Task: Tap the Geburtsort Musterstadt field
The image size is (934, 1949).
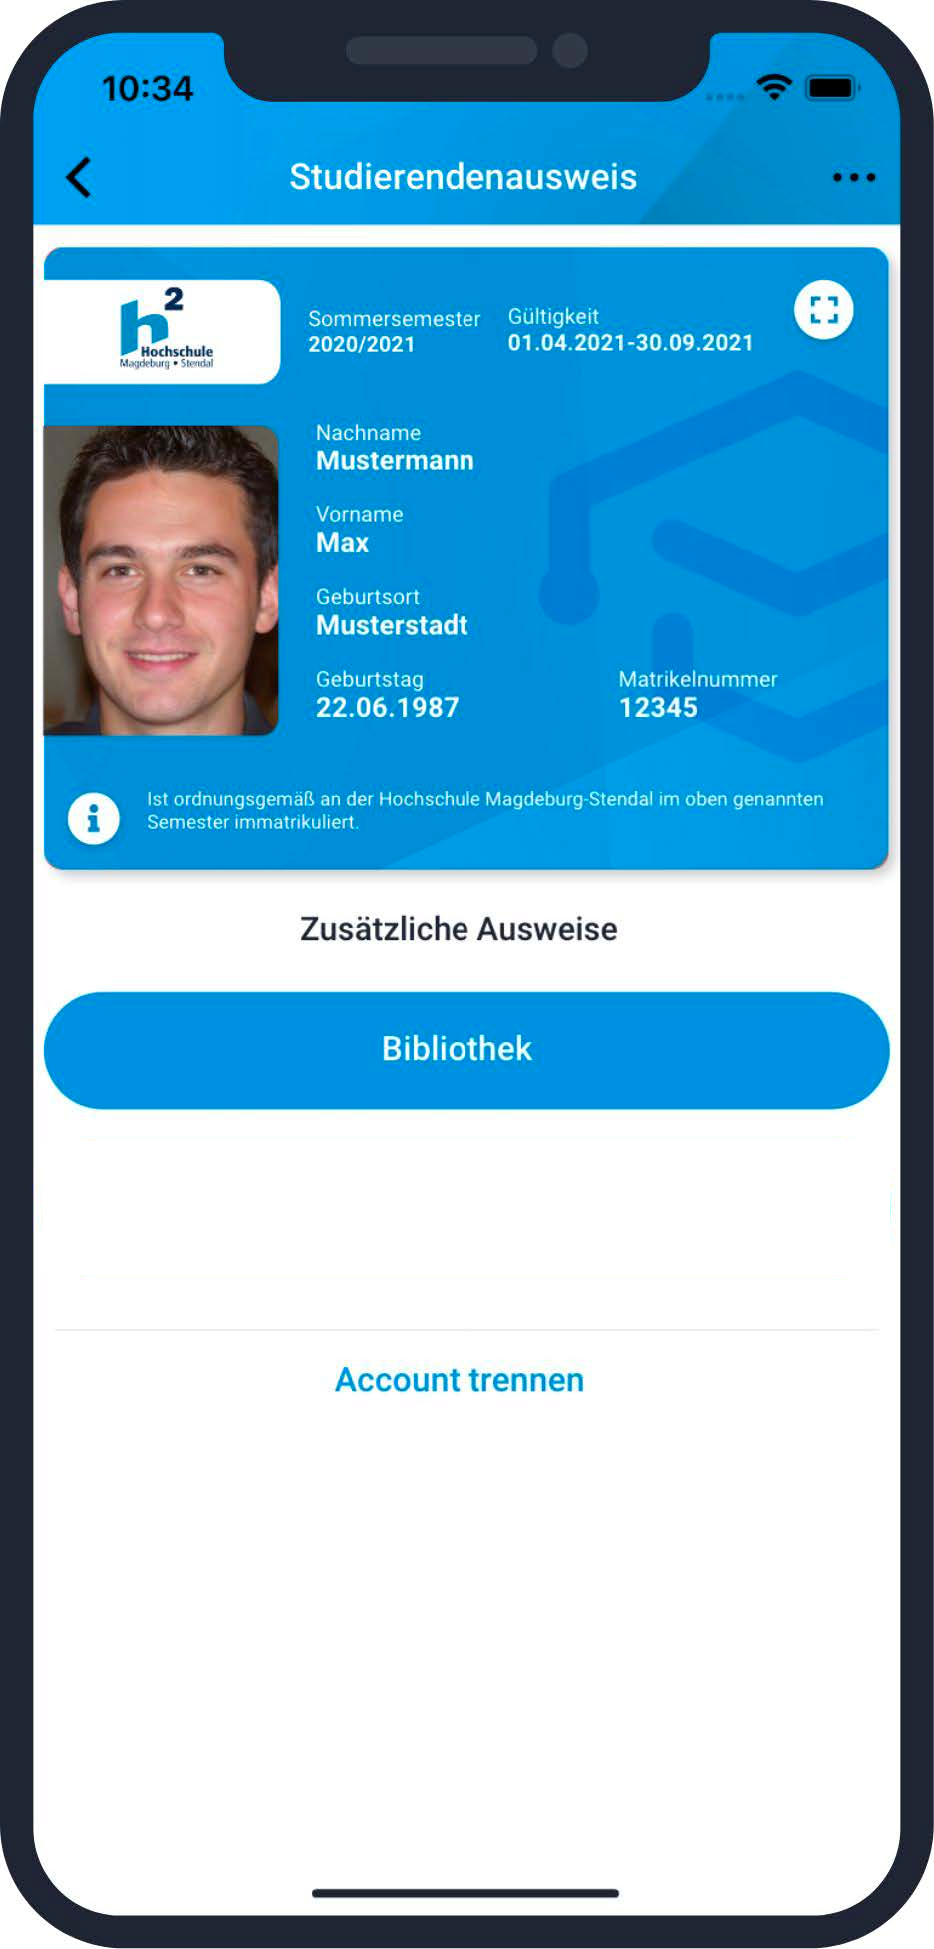Action: click(392, 611)
